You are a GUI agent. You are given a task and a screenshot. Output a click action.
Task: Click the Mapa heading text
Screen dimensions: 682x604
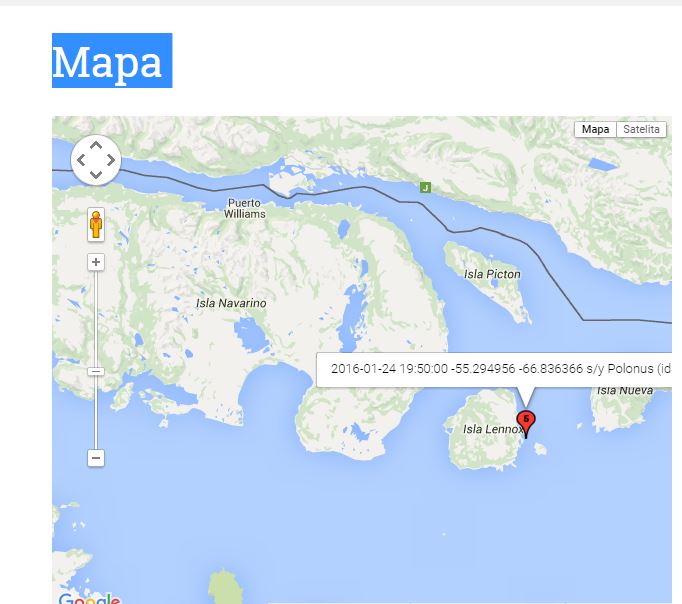coord(107,62)
